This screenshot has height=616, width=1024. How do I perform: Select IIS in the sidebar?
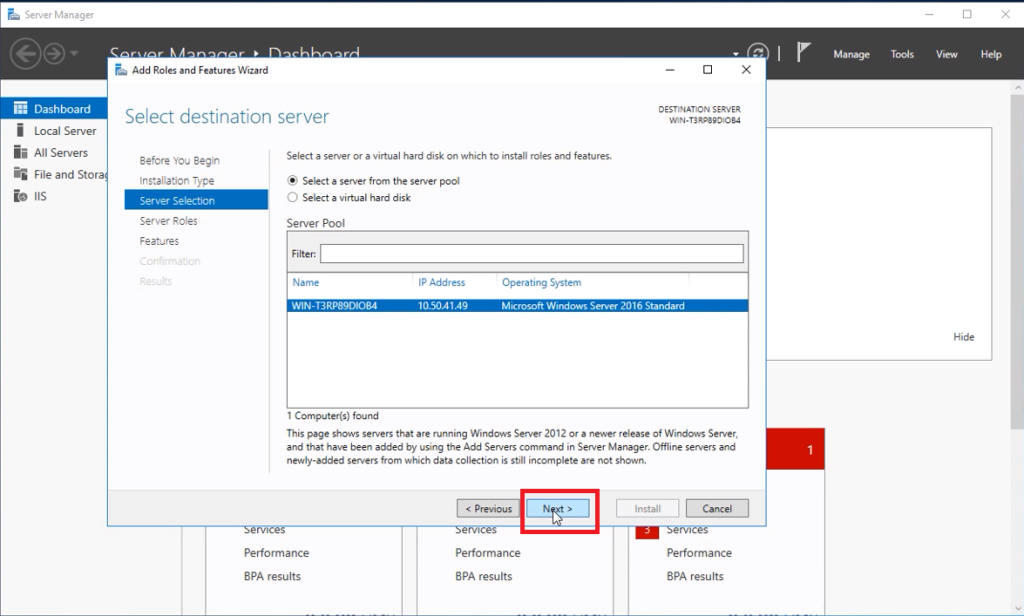pyautogui.click(x=45, y=196)
